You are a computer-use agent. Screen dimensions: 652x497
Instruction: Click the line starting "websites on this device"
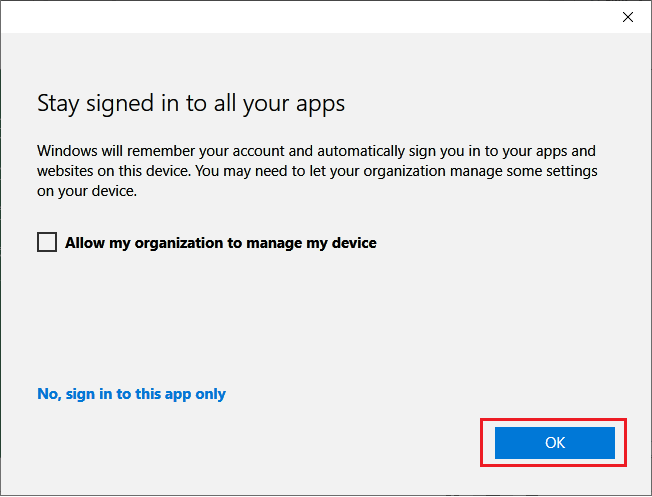[x=316, y=171]
